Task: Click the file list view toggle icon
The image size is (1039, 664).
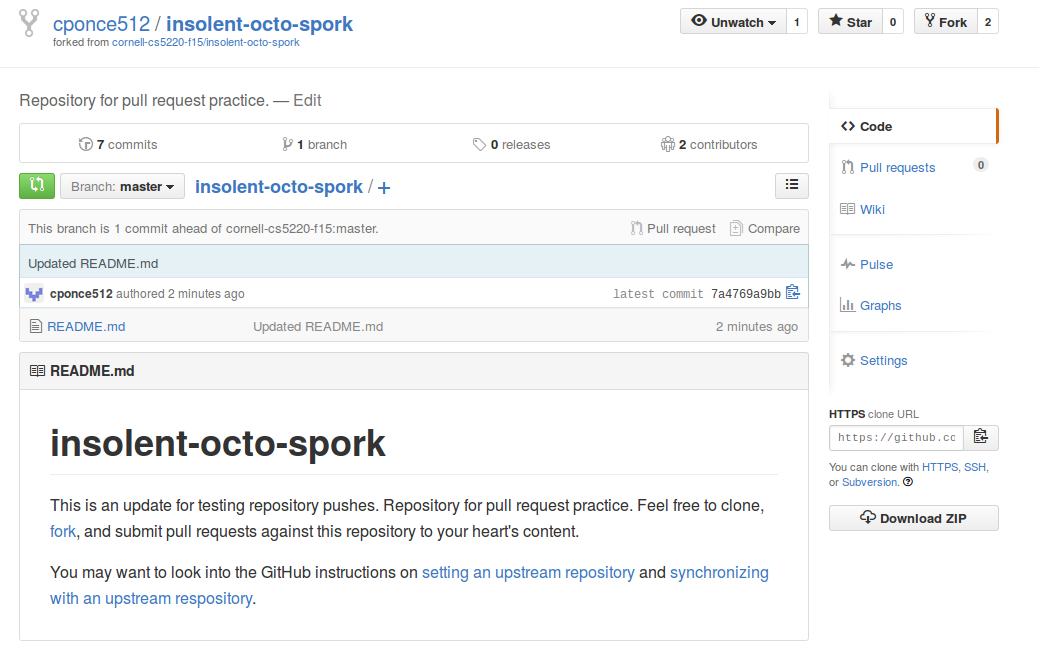Action: [792, 186]
